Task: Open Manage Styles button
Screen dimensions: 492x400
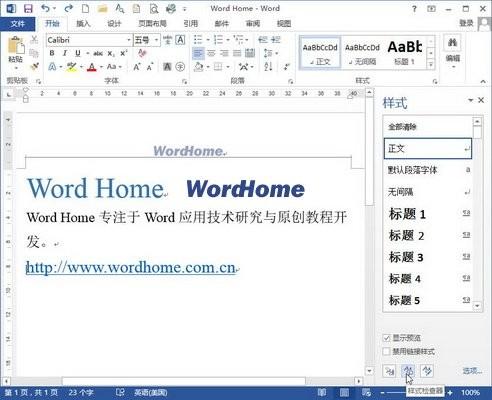Action: [x=427, y=371]
